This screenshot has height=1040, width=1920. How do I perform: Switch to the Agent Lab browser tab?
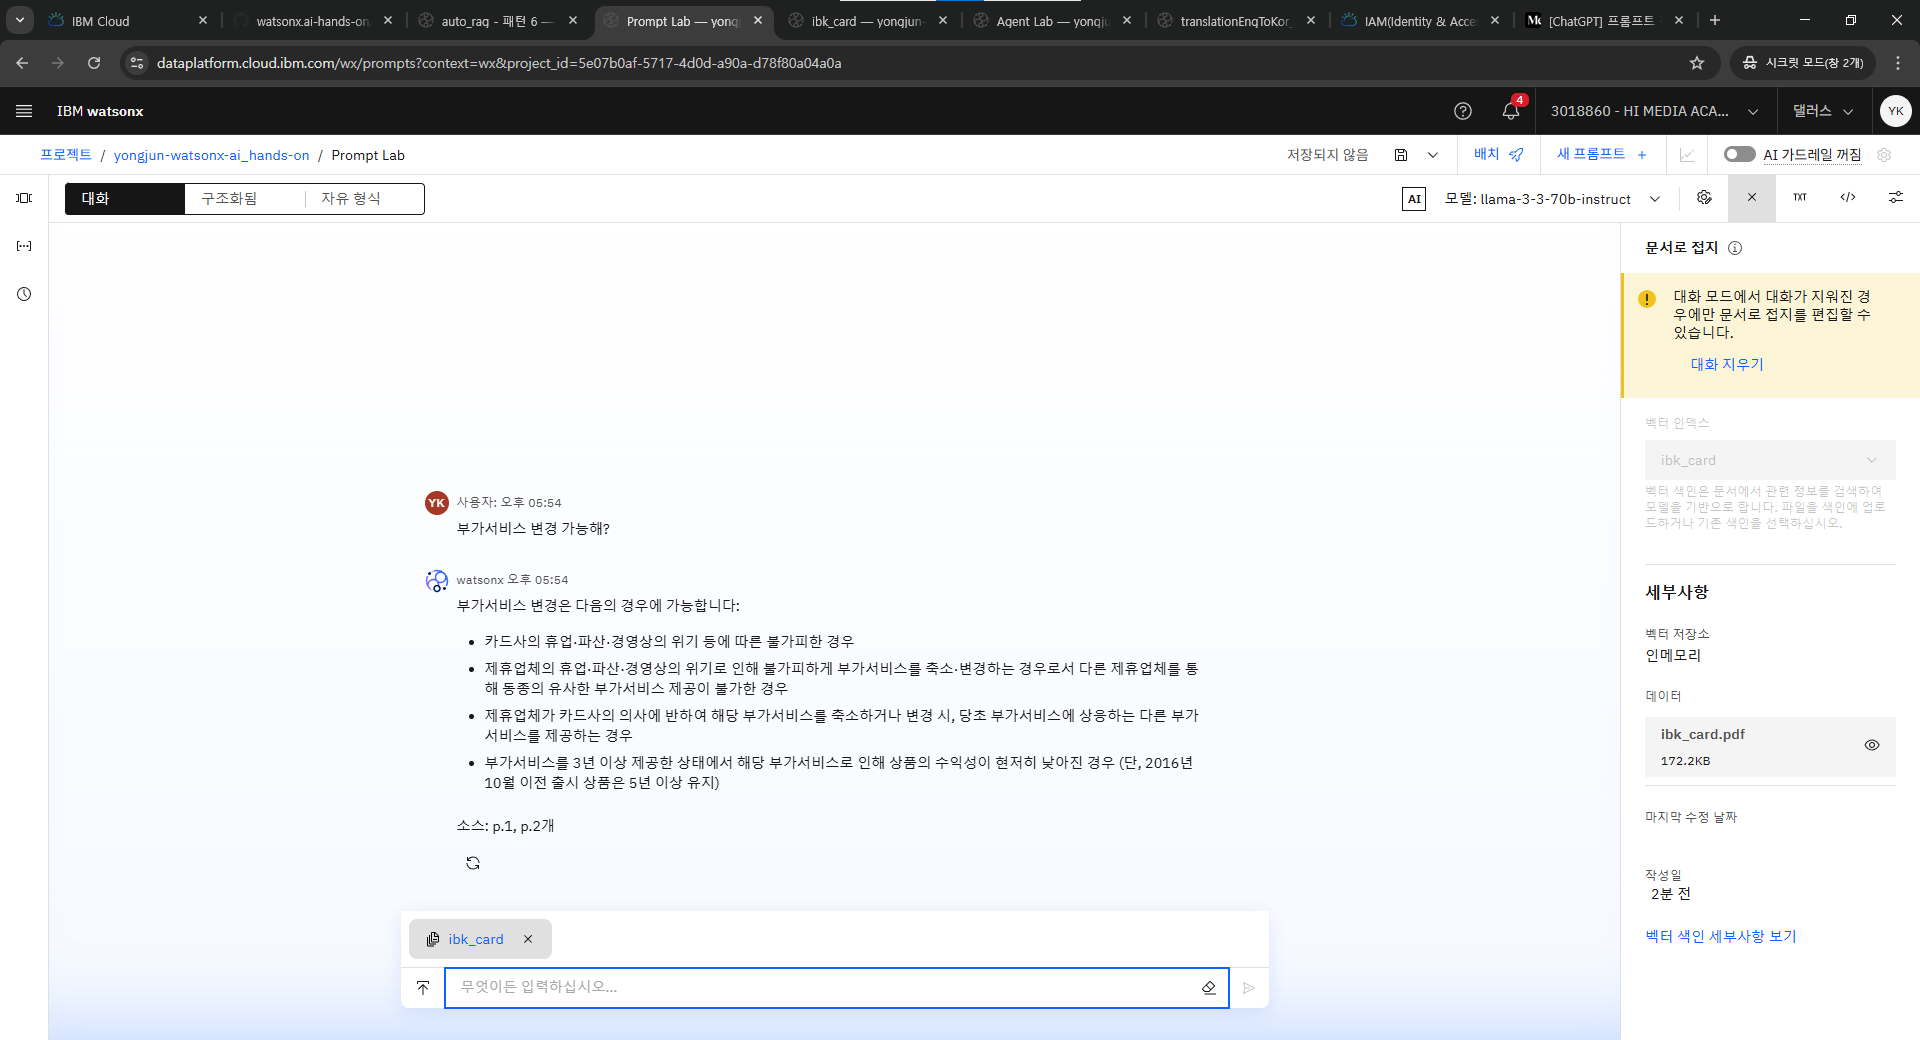(1052, 21)
